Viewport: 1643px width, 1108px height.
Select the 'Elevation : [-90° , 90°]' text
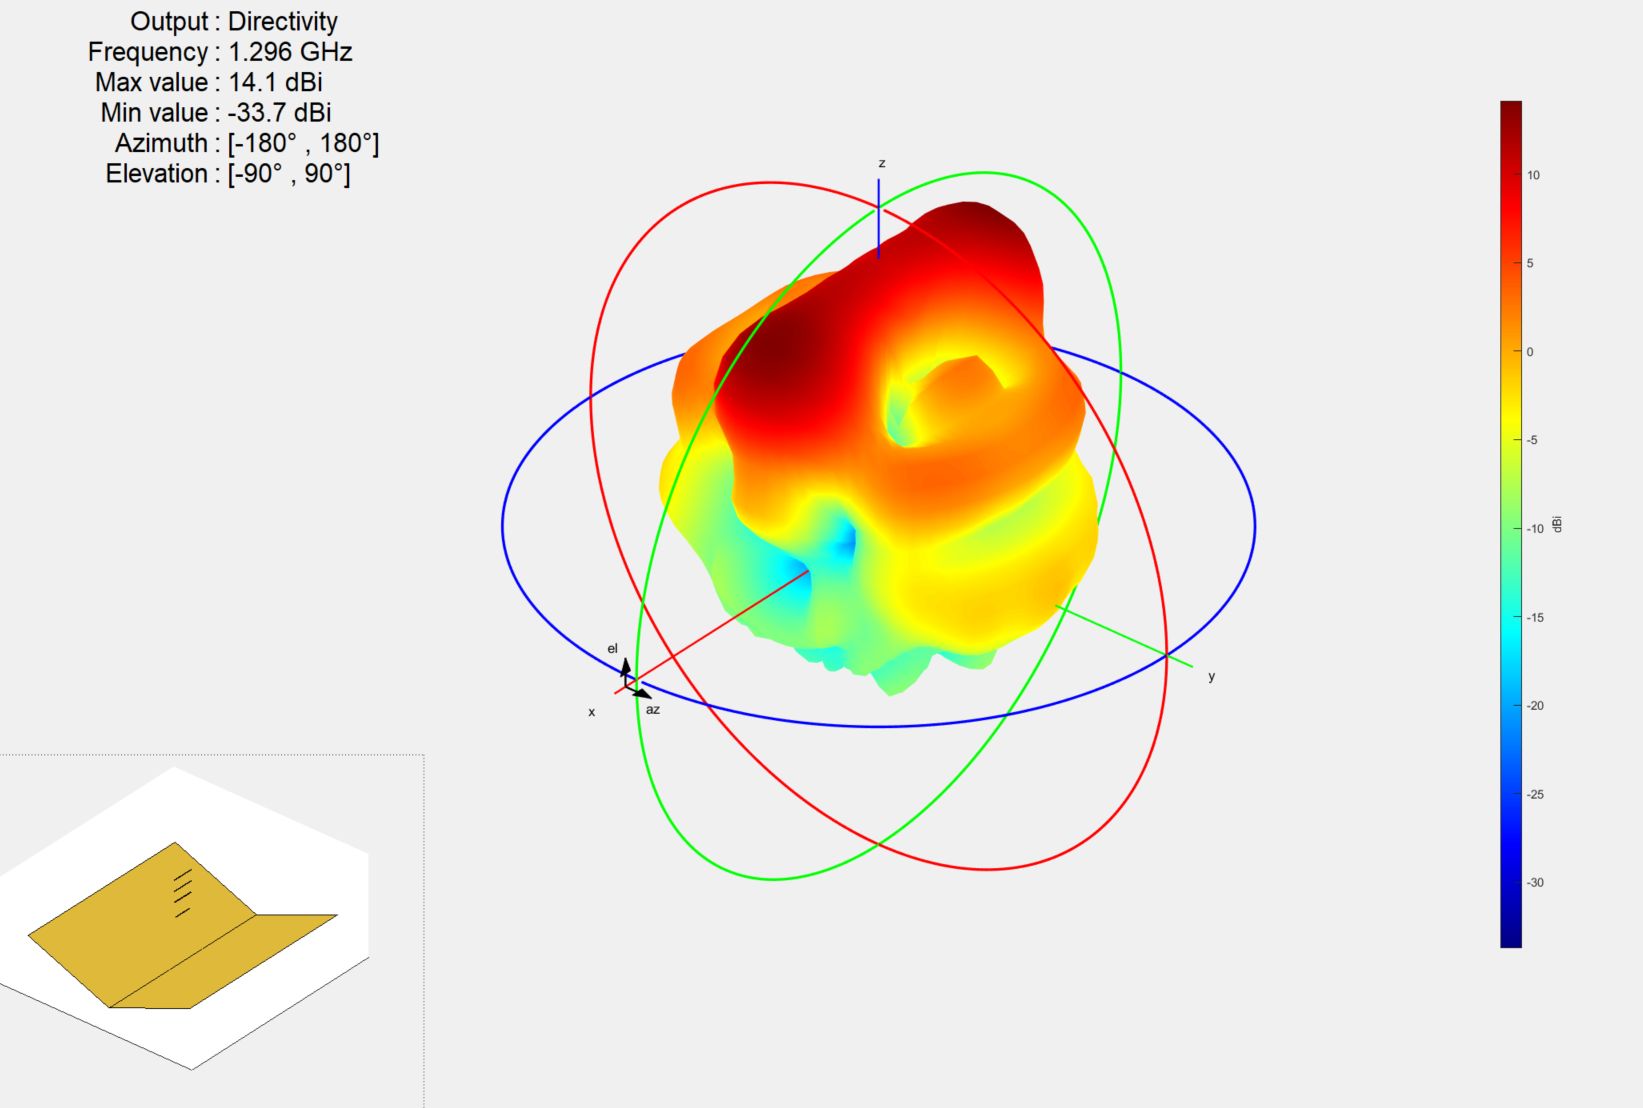click(x=228, y=174)
